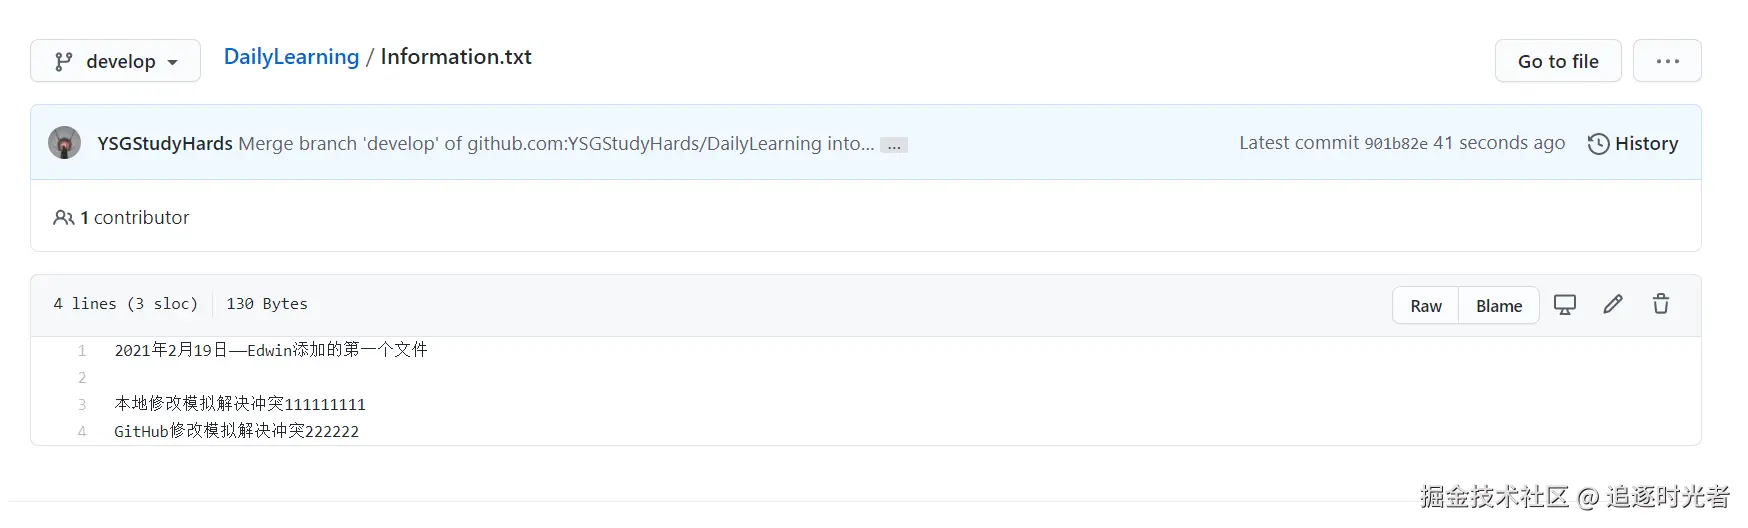Image resolution: width=1748 pixels, height=528 pixels.
Task: Open the three-dot more options menu
Action: click(x=1667, y=61)
